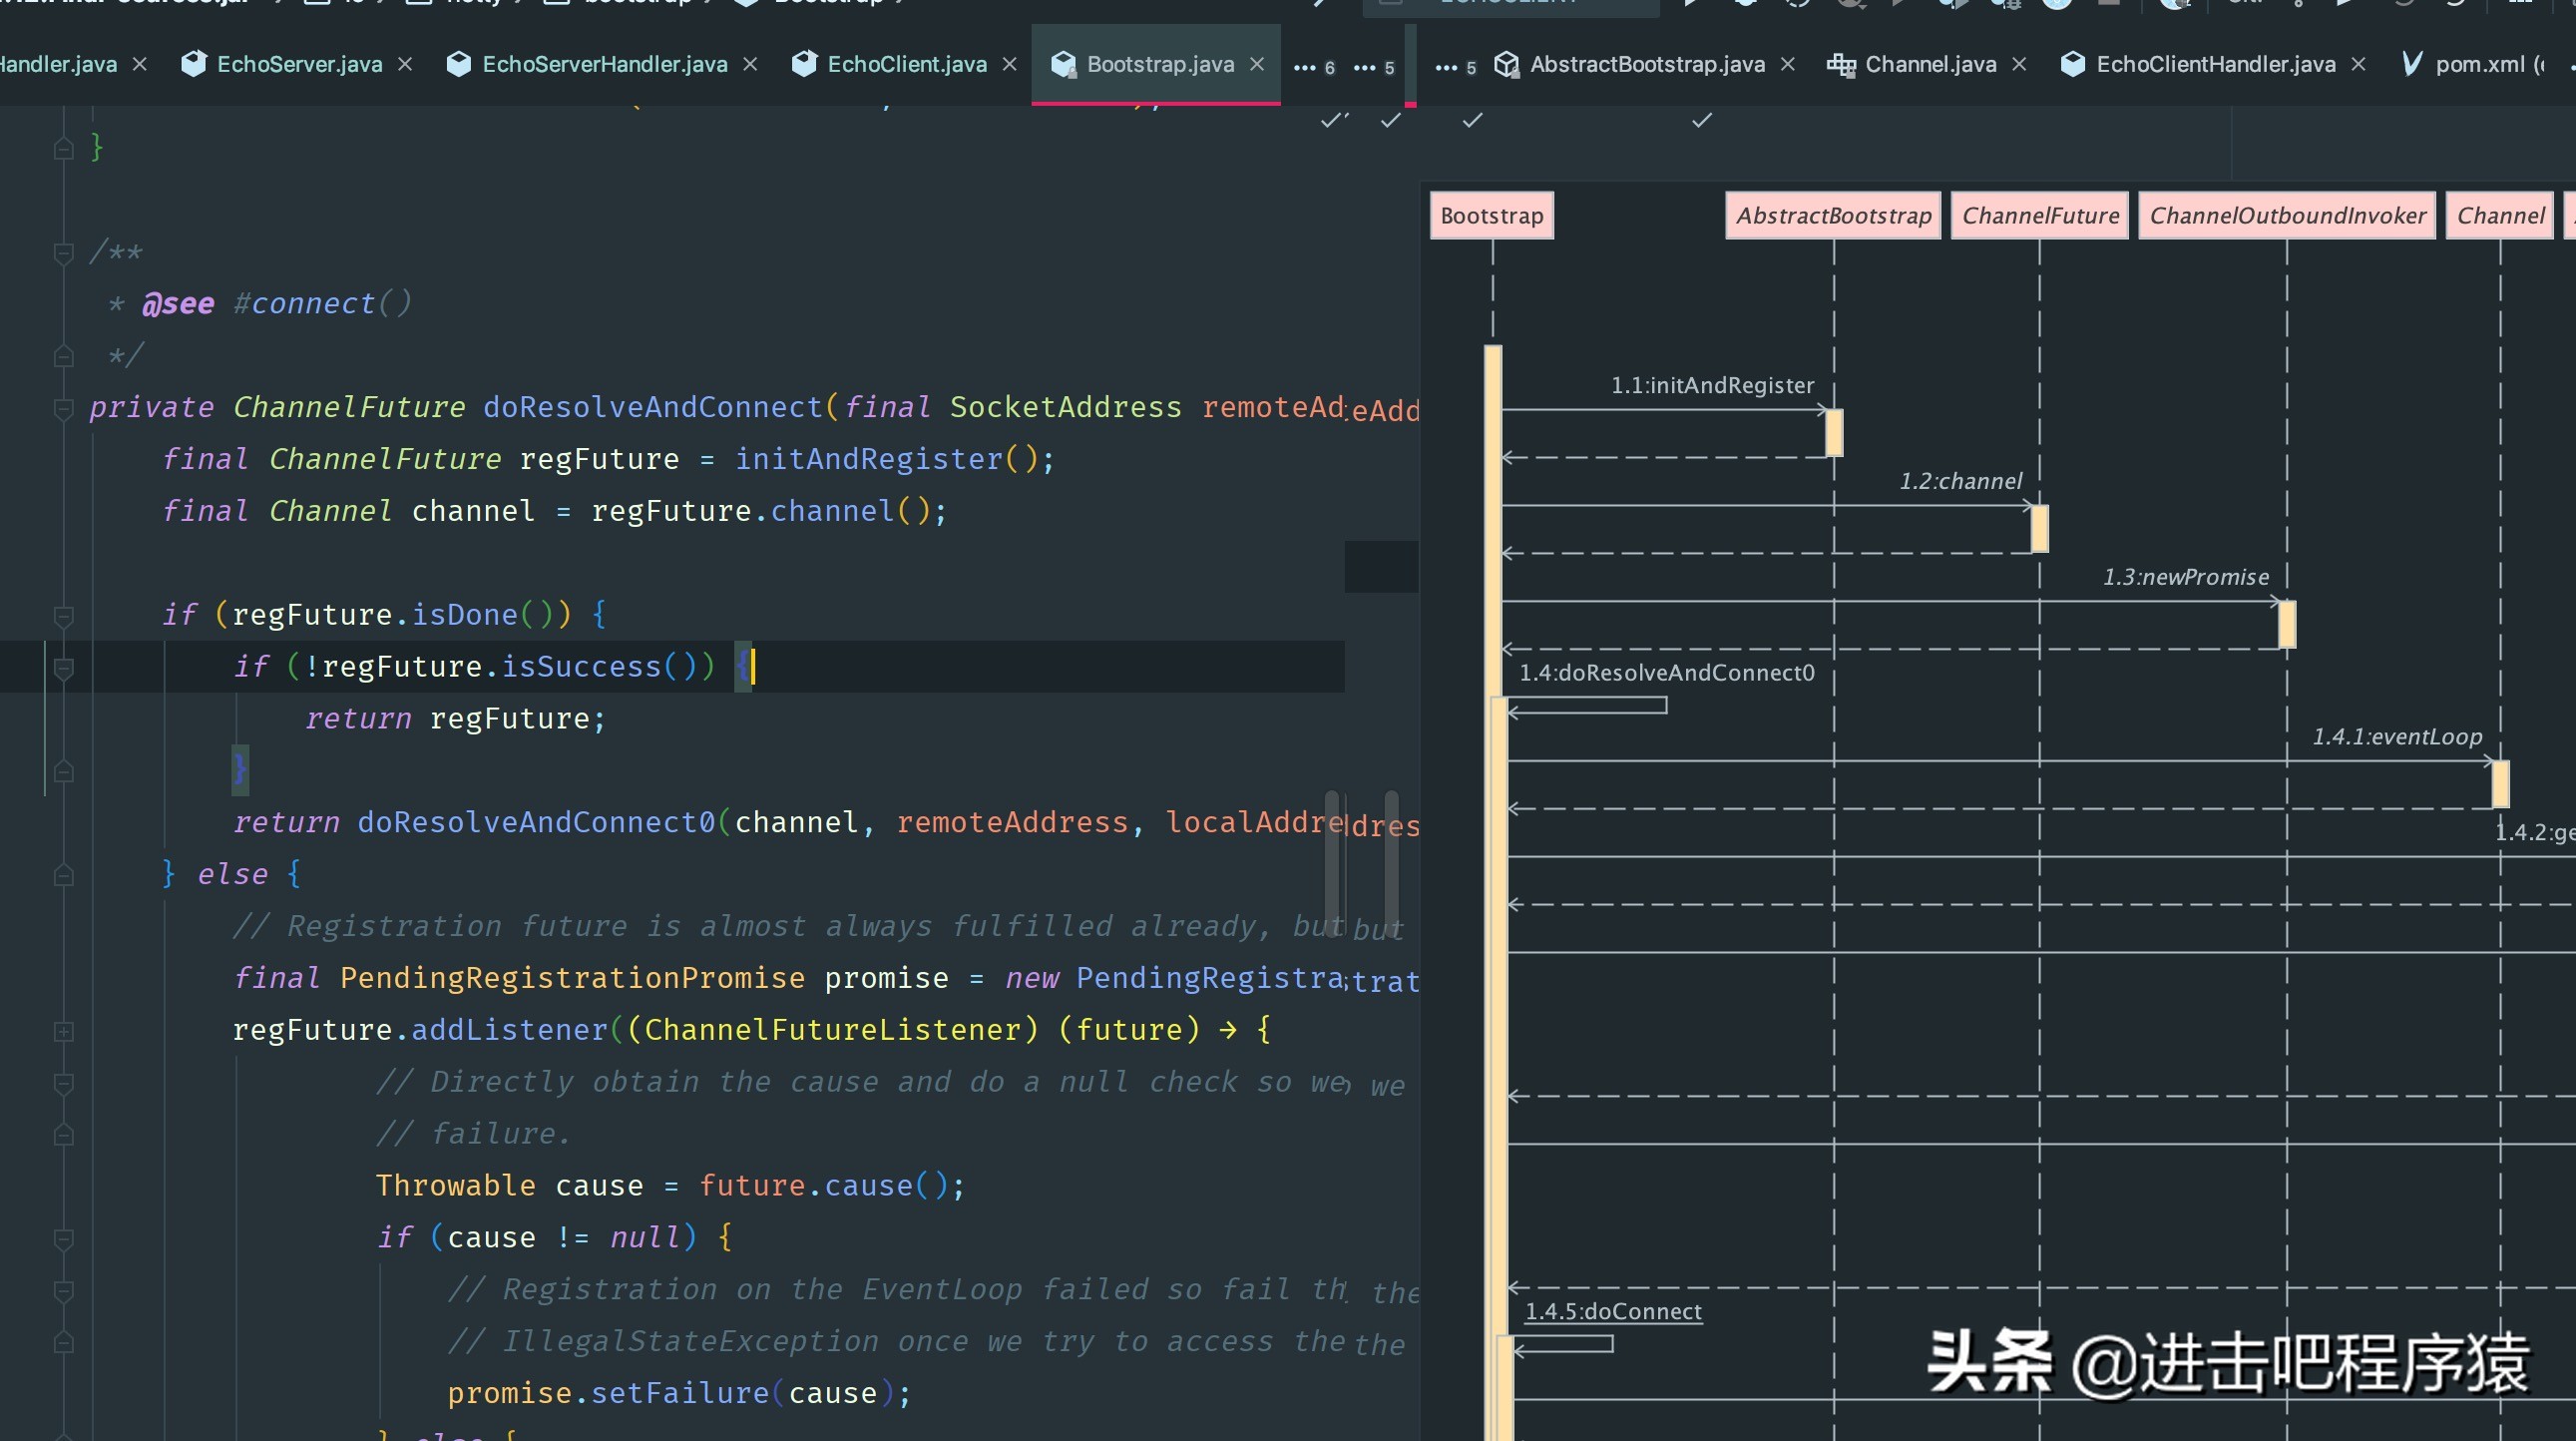Collapse the regFuture.isDone() if block
Image resolution: width=2576 pixels, height=1441 pixels.
point(63,615)
